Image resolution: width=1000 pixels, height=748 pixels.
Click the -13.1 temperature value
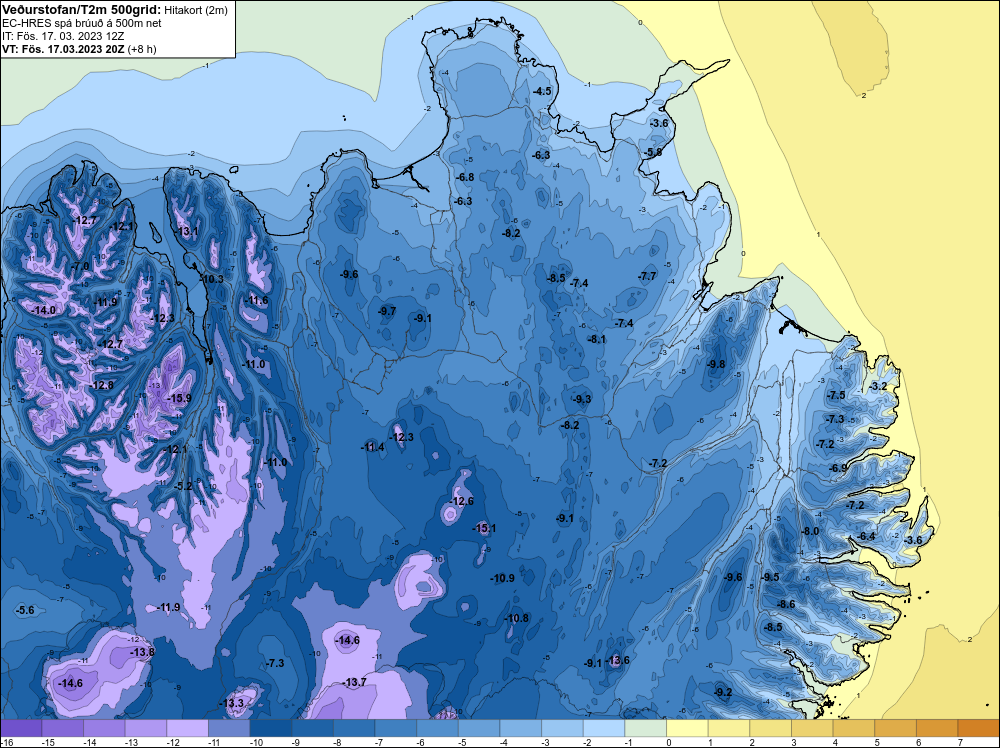(187, 231)
